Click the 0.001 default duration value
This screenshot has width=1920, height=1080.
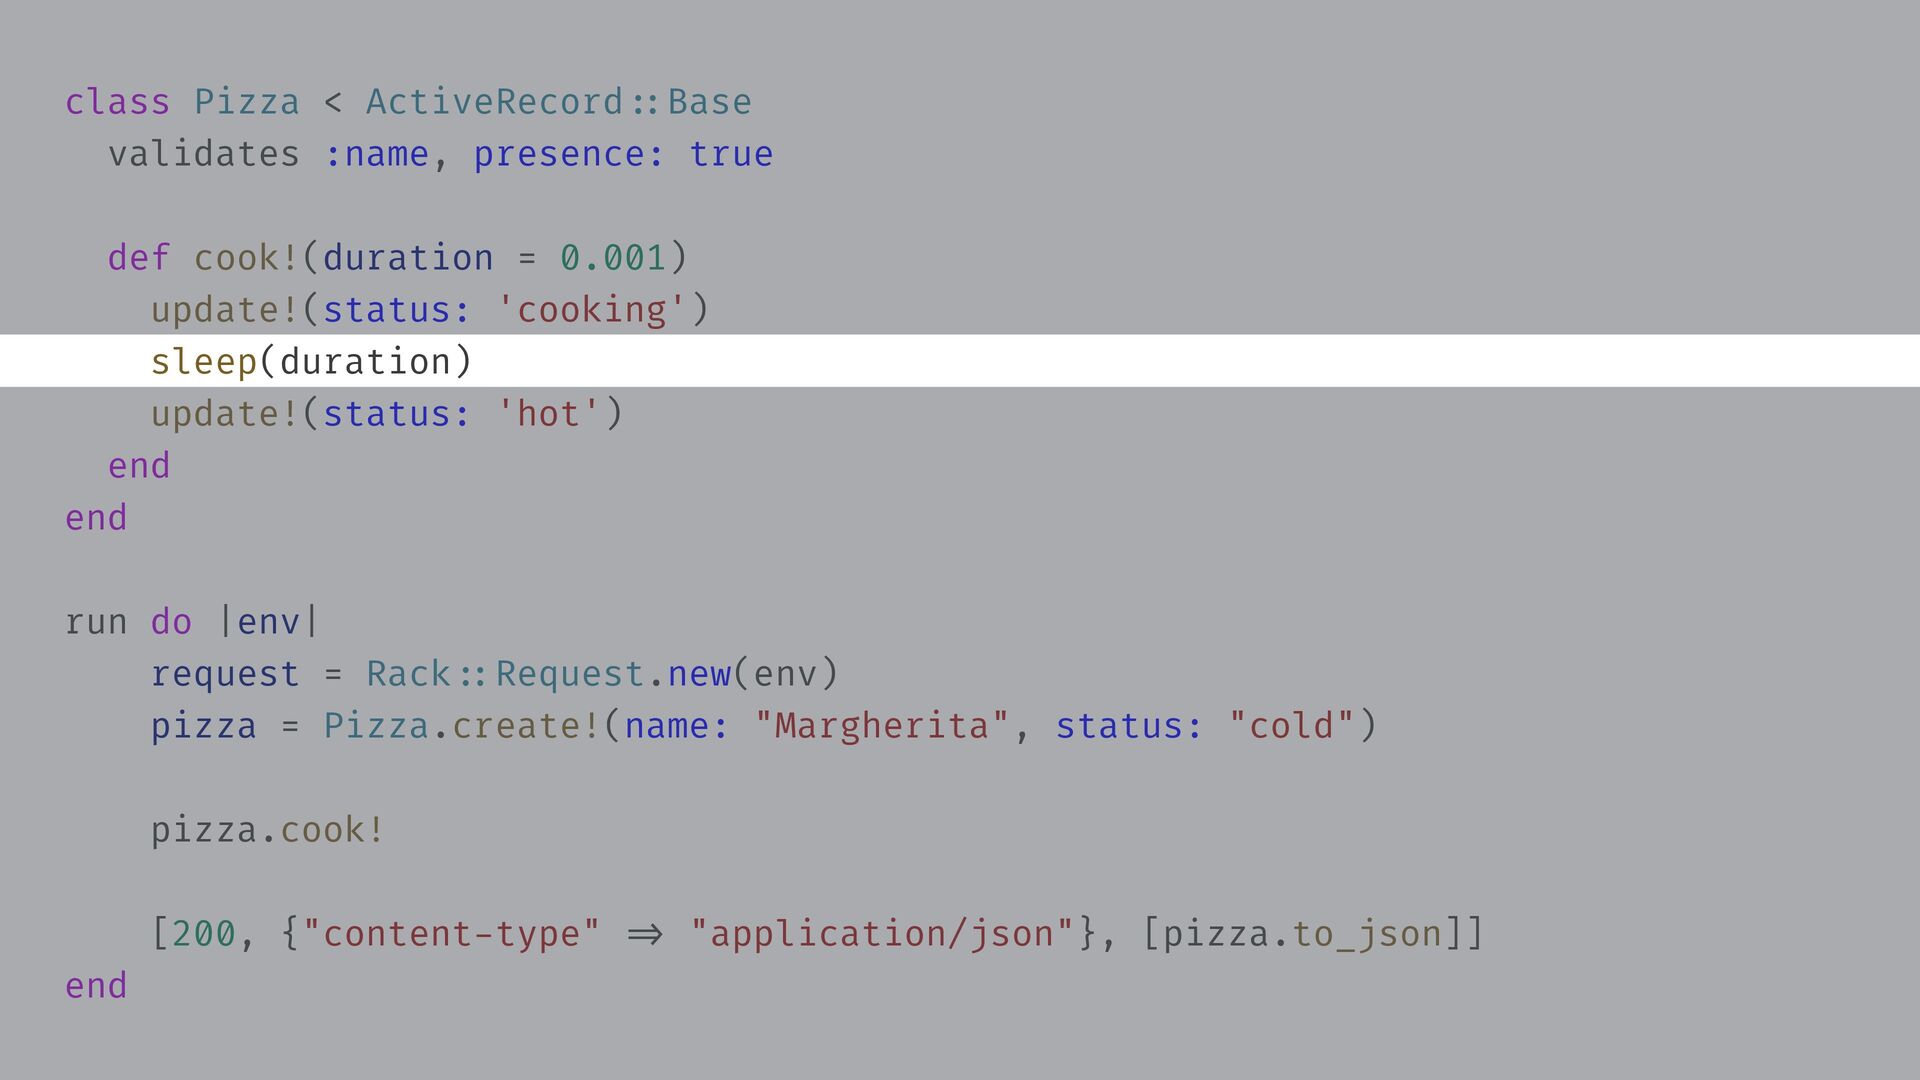tap(612, 258)
